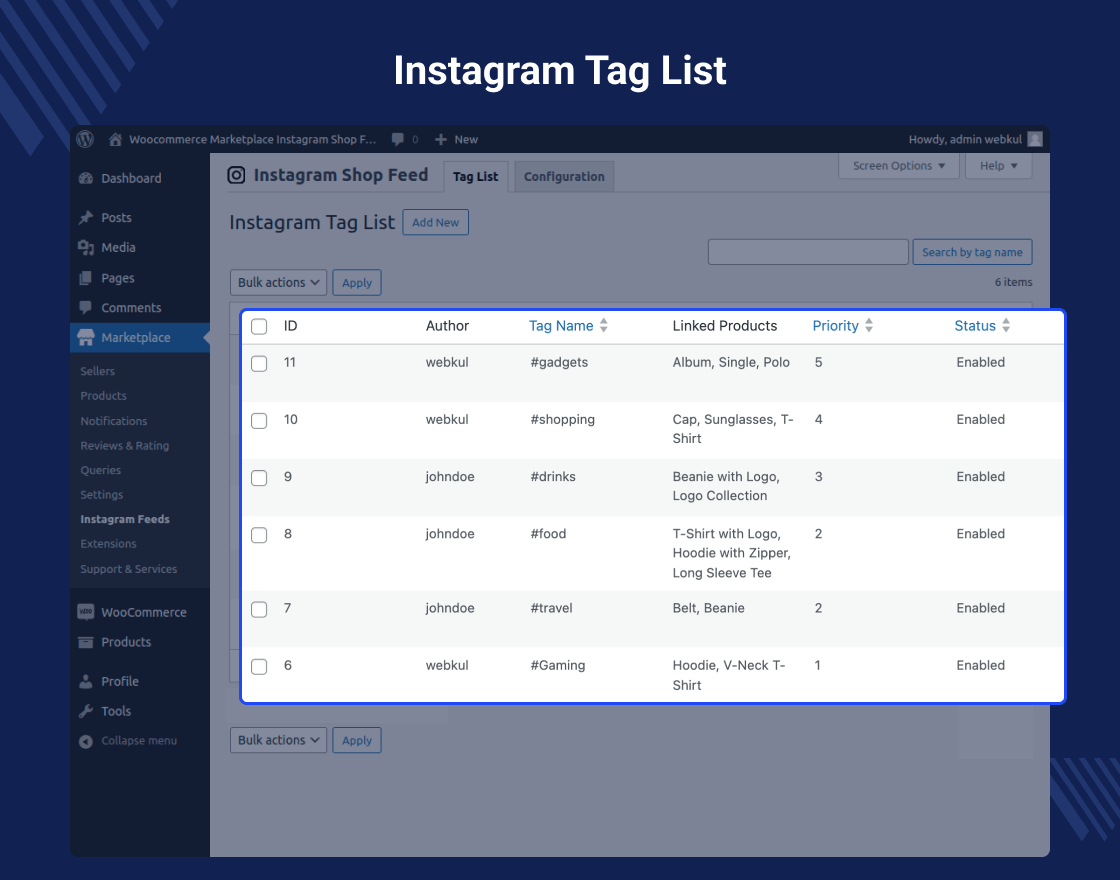
Task: Click the site name in admin bar
Action: click(x=252, y=139)
